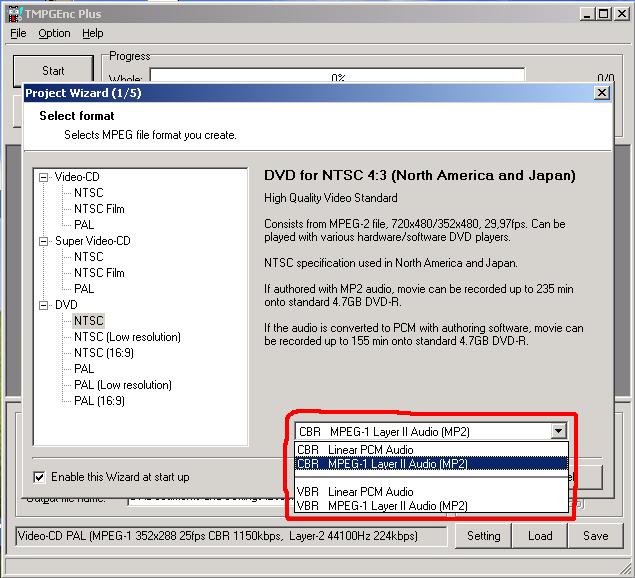Select NTSC under Super Video-CD
The image size is (635, 578).
(x=89, y=257)
